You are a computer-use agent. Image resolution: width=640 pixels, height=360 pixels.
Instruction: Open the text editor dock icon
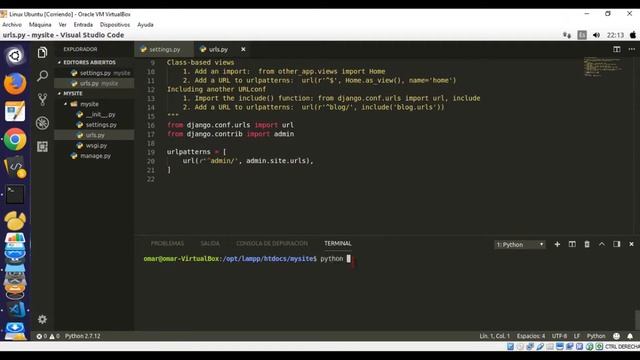tap(15, 111)
